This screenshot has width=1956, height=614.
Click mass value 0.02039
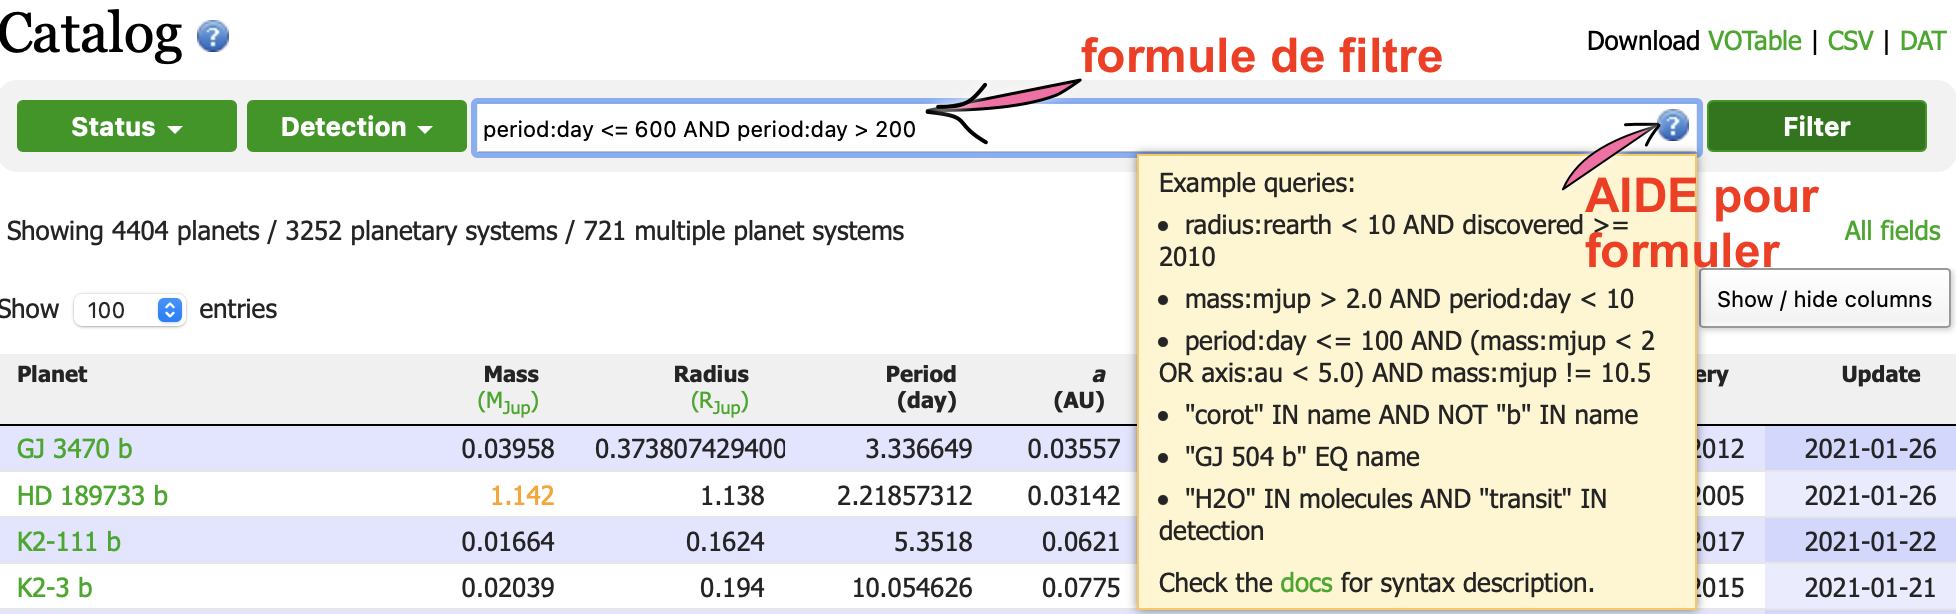pyautogui.click(x=508, y=588)
